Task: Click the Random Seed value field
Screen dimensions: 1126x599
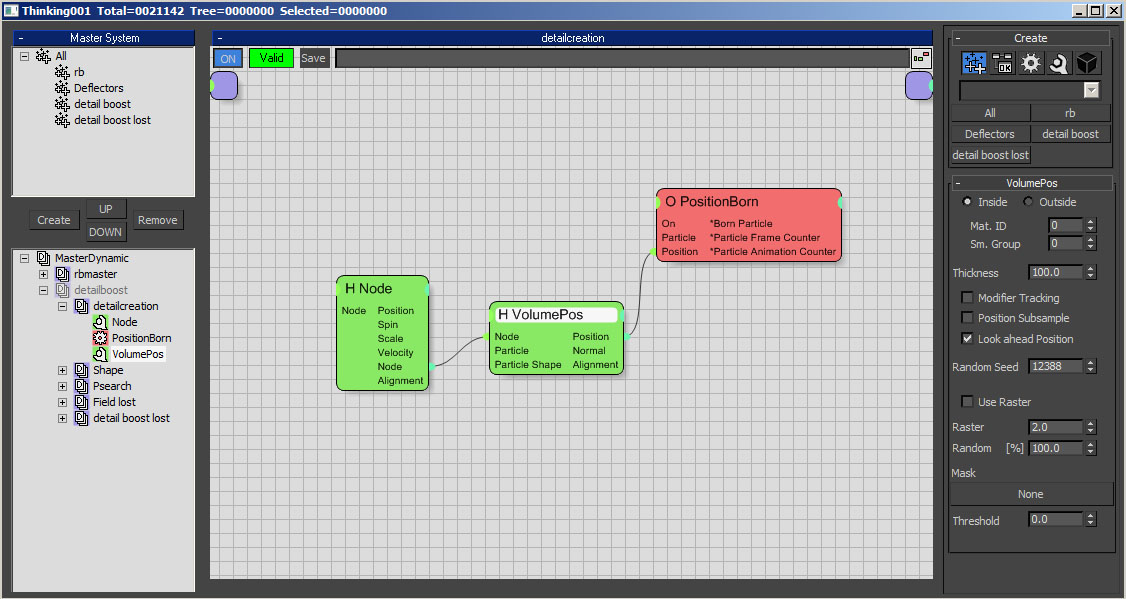Action: 1055,366
